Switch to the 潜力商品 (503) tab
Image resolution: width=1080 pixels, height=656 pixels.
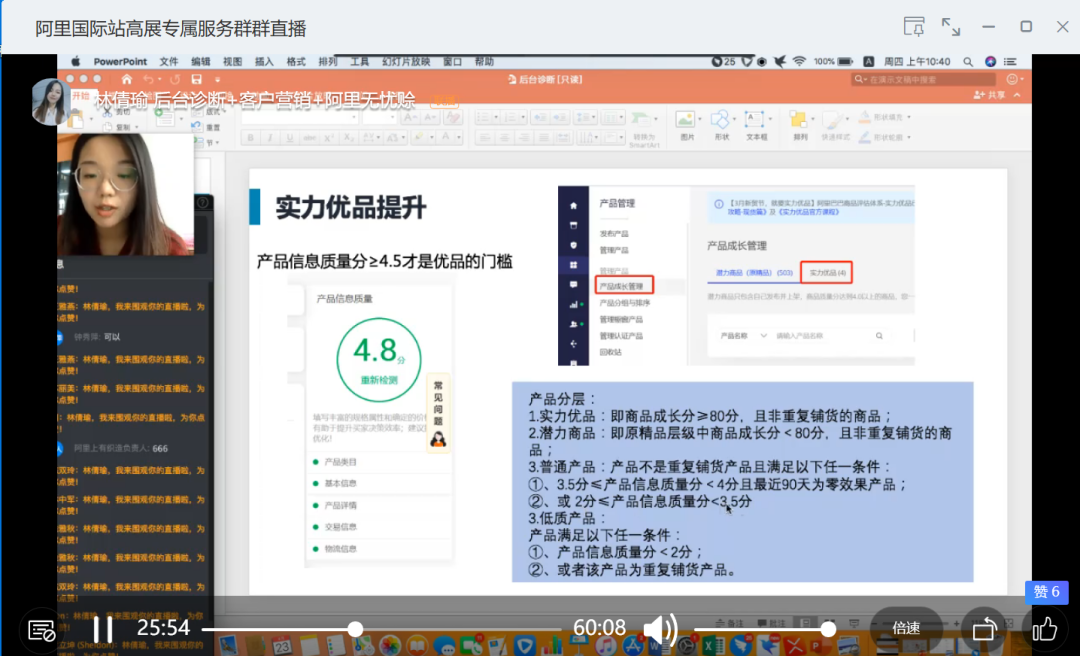click(x=754, y=273)
